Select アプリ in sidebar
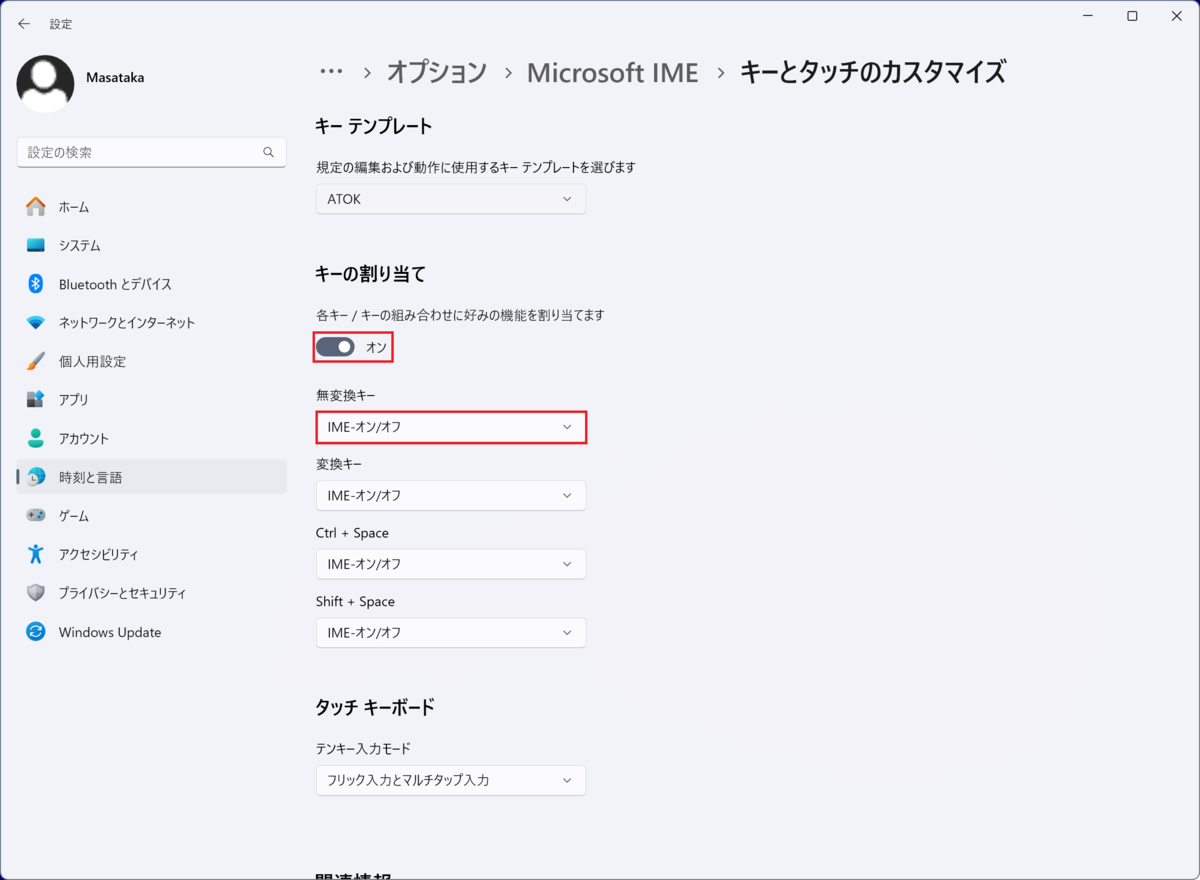 (x=74, y=400)
